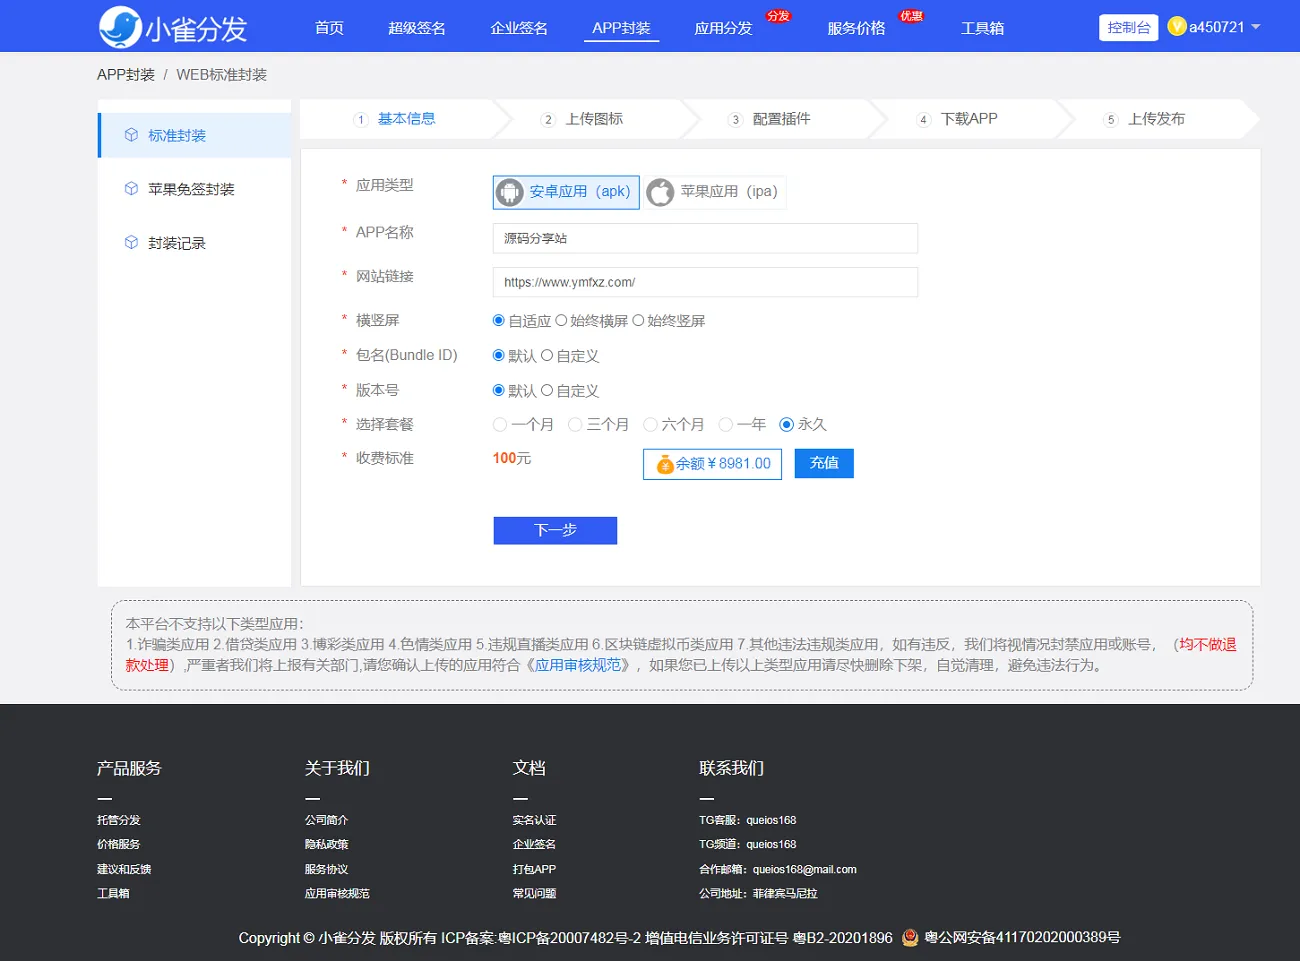
Task: Click the 小雀分发 bird logo
Action: click(120, 27)
